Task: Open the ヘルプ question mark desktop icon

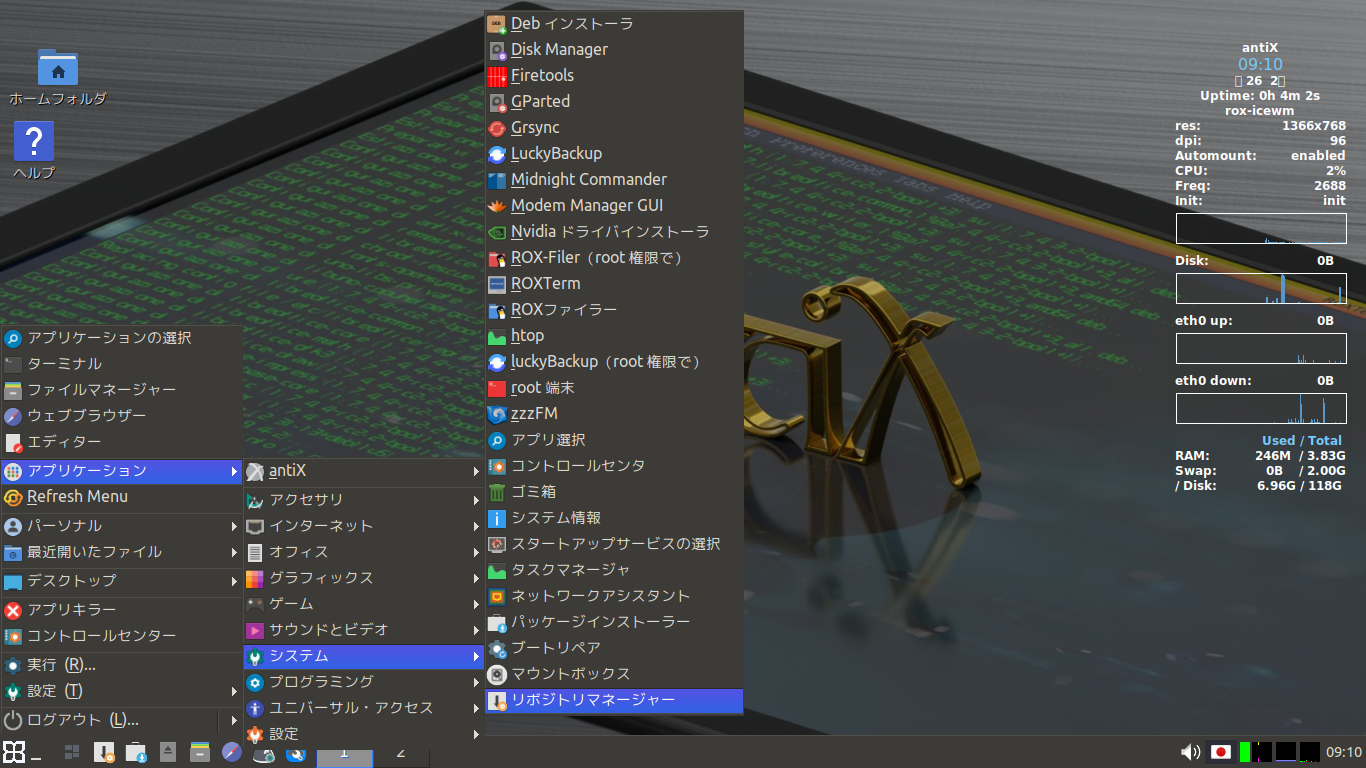Action: click(34, 141)
